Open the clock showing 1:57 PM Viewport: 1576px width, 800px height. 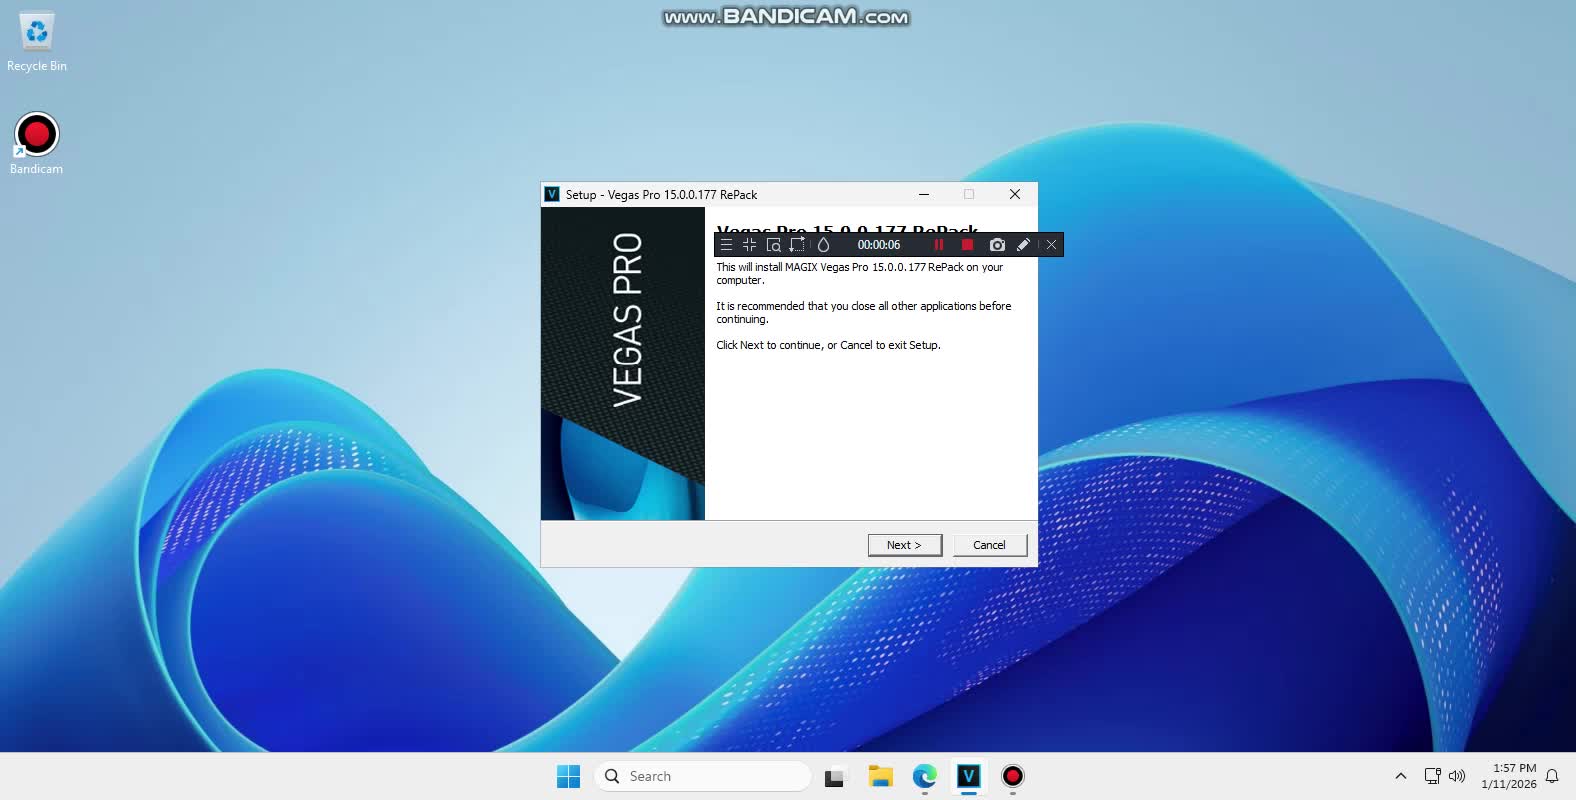(1509, 776)
